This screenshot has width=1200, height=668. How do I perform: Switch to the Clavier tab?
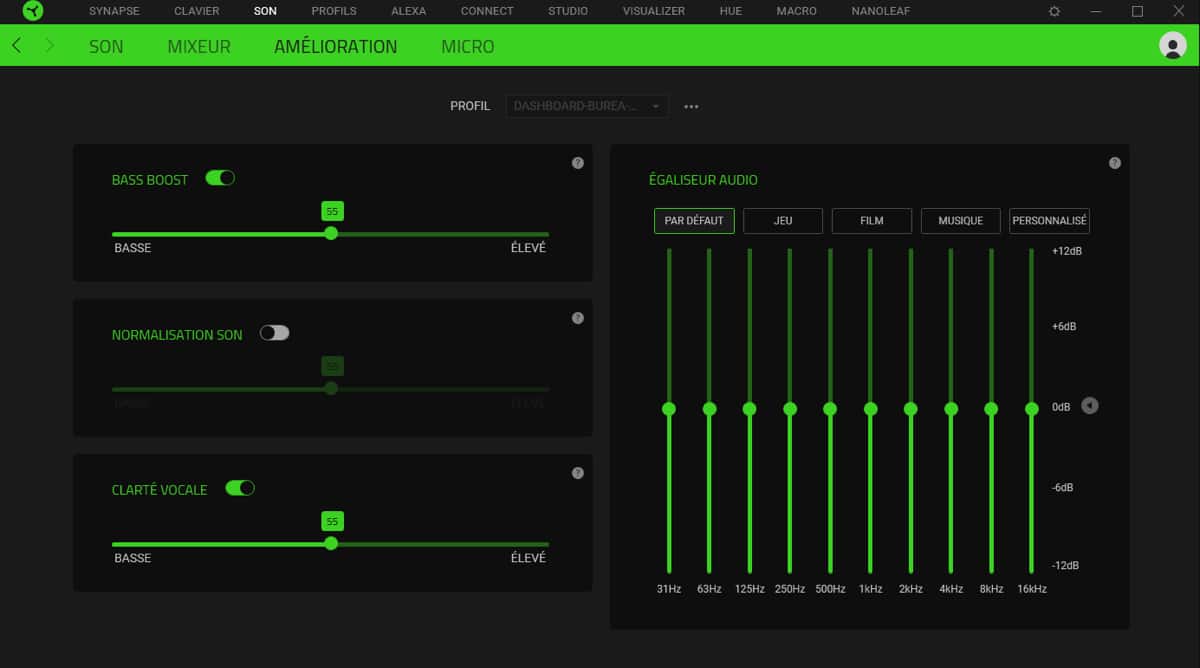pyautogui.click(x=197, y=11)
